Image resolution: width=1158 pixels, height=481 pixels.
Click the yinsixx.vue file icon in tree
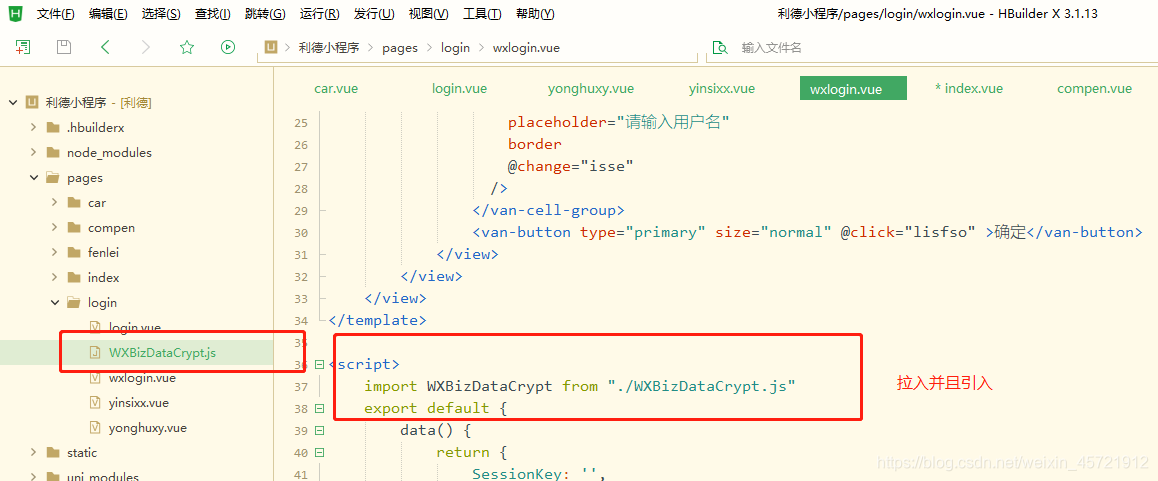point(94,403)
